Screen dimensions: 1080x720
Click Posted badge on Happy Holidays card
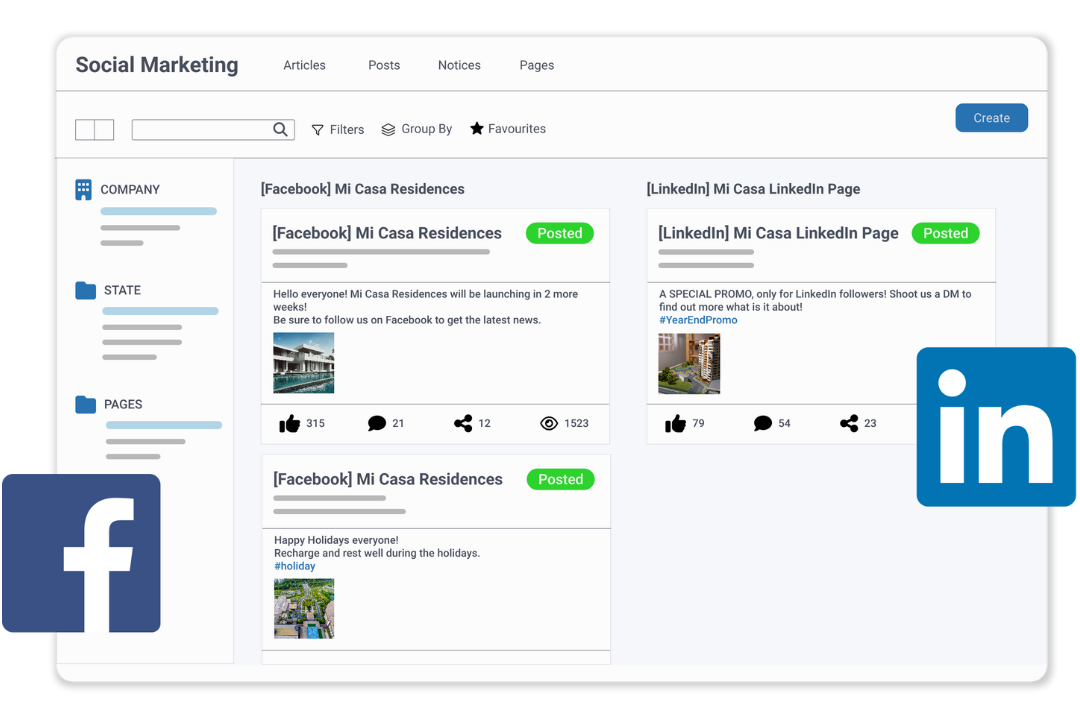pyautogui.click(x=561, y=479)
